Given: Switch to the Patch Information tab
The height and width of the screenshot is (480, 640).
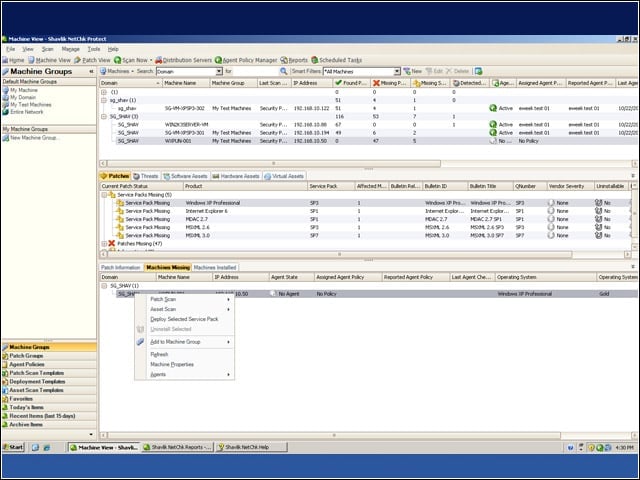Looking at the screenshot, I should [x=121, y=267].
